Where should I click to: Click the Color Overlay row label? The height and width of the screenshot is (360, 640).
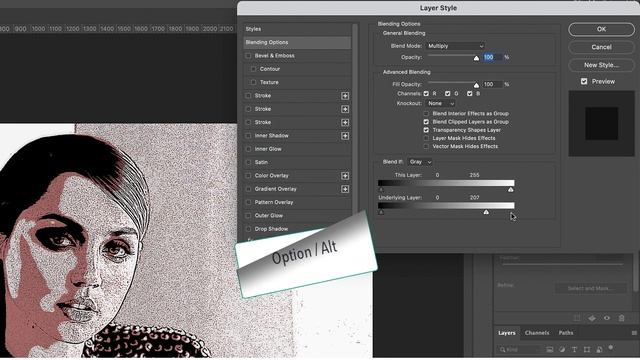[x=271, y=176]
